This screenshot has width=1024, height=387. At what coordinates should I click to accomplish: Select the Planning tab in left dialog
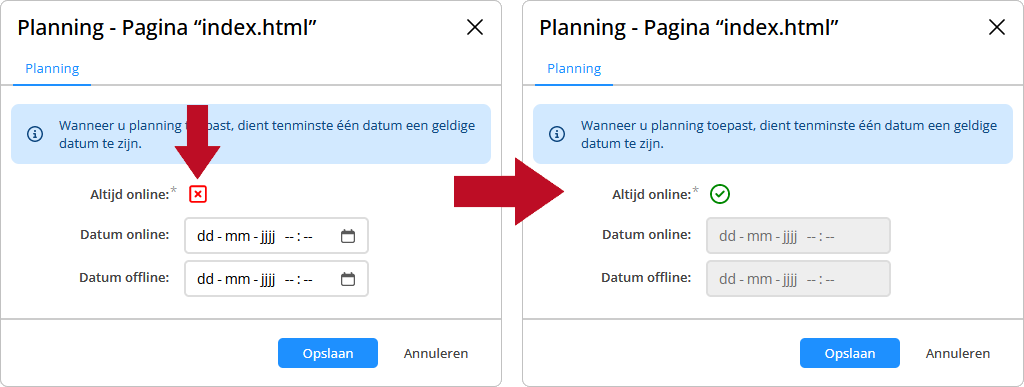click(52, 69)
